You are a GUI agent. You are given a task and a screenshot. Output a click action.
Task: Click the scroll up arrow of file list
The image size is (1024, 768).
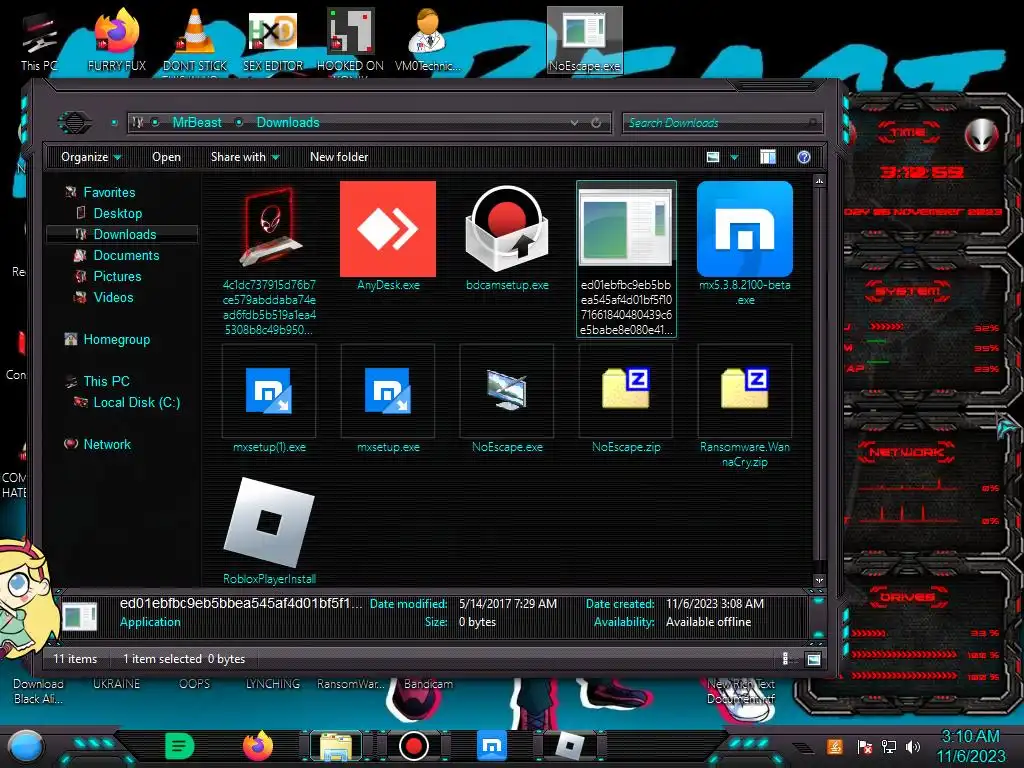819,180
